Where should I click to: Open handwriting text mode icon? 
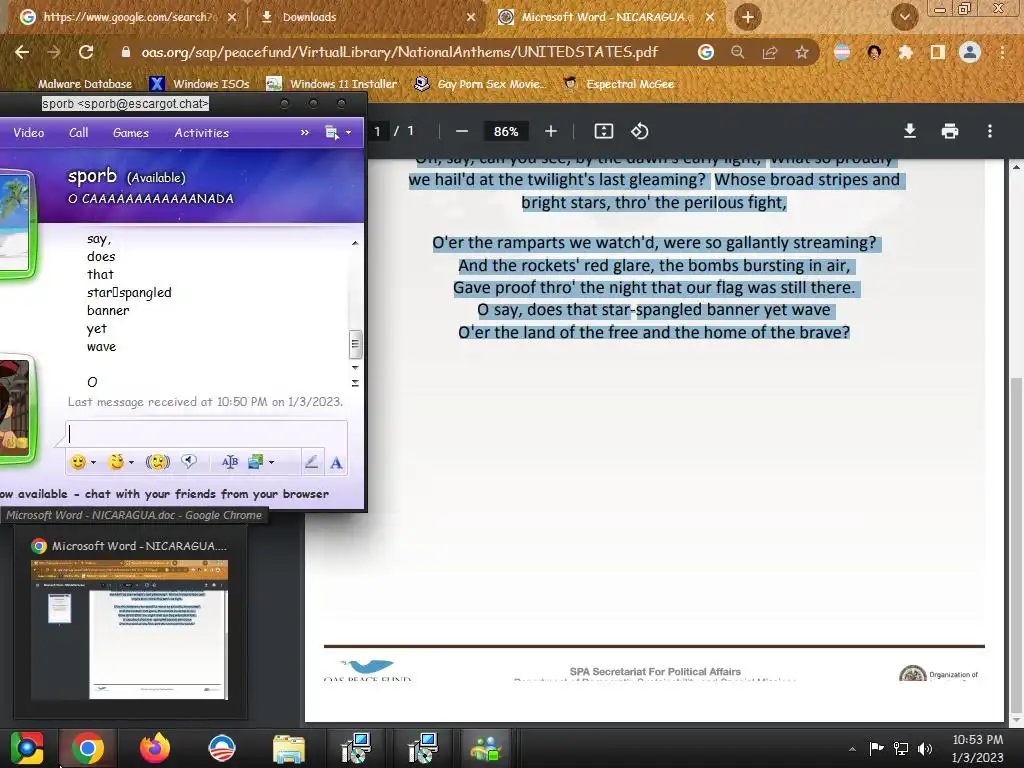click(x=230, y=462)
